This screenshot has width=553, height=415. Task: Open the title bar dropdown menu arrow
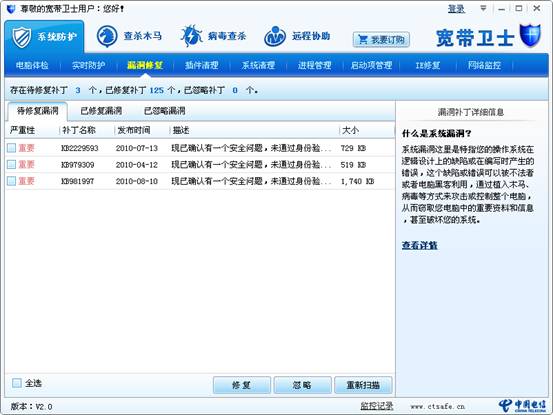pos(484,8)
